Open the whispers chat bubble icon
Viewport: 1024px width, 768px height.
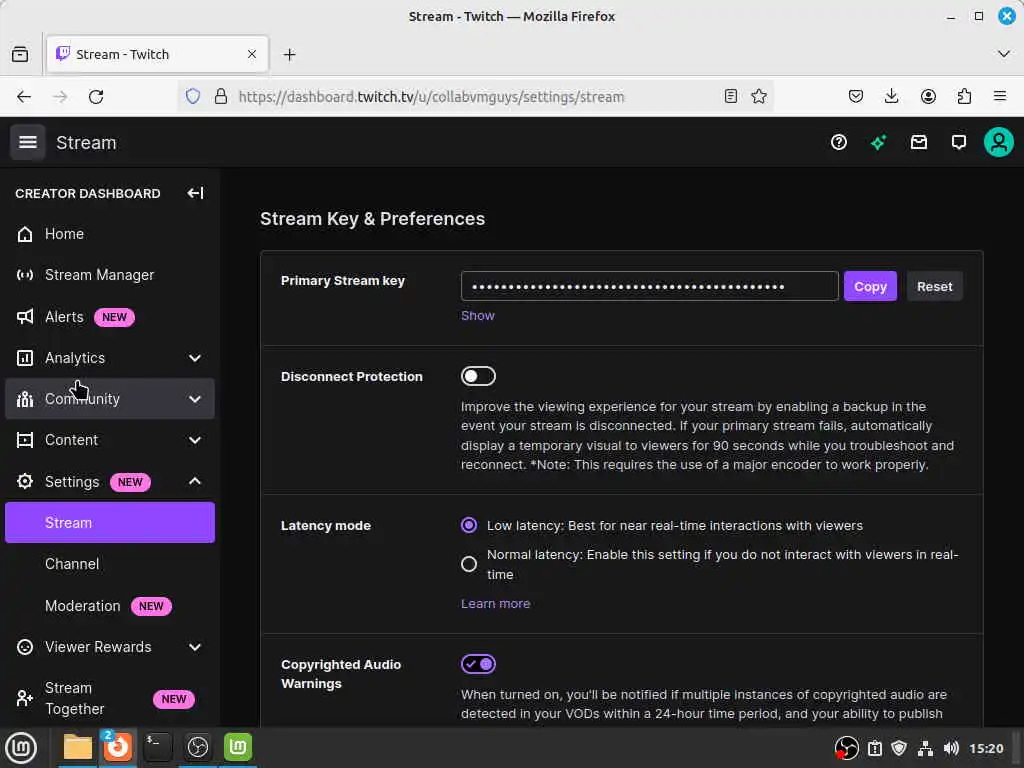[x=959, y=142]
